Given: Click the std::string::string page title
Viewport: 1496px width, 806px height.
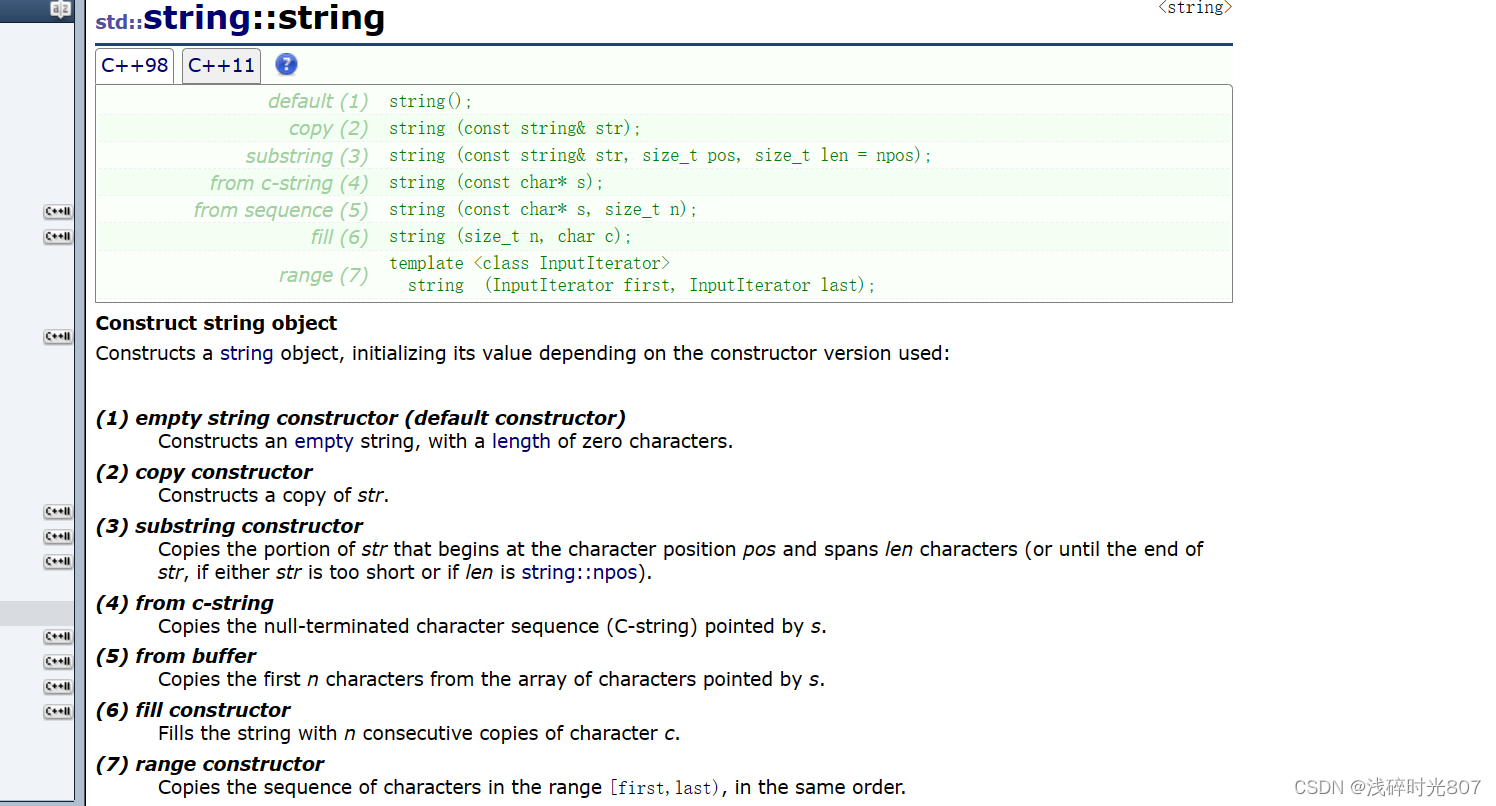Looking at the screenshot, I should (x=240, y=19).
